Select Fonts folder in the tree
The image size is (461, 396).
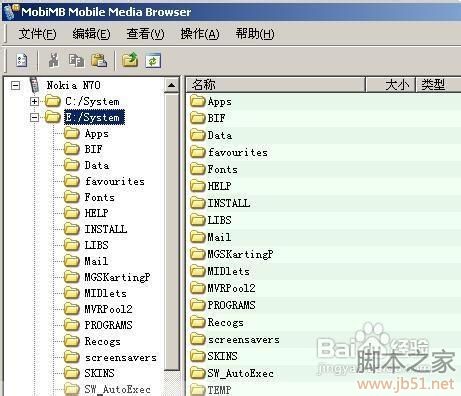(99, 197)
